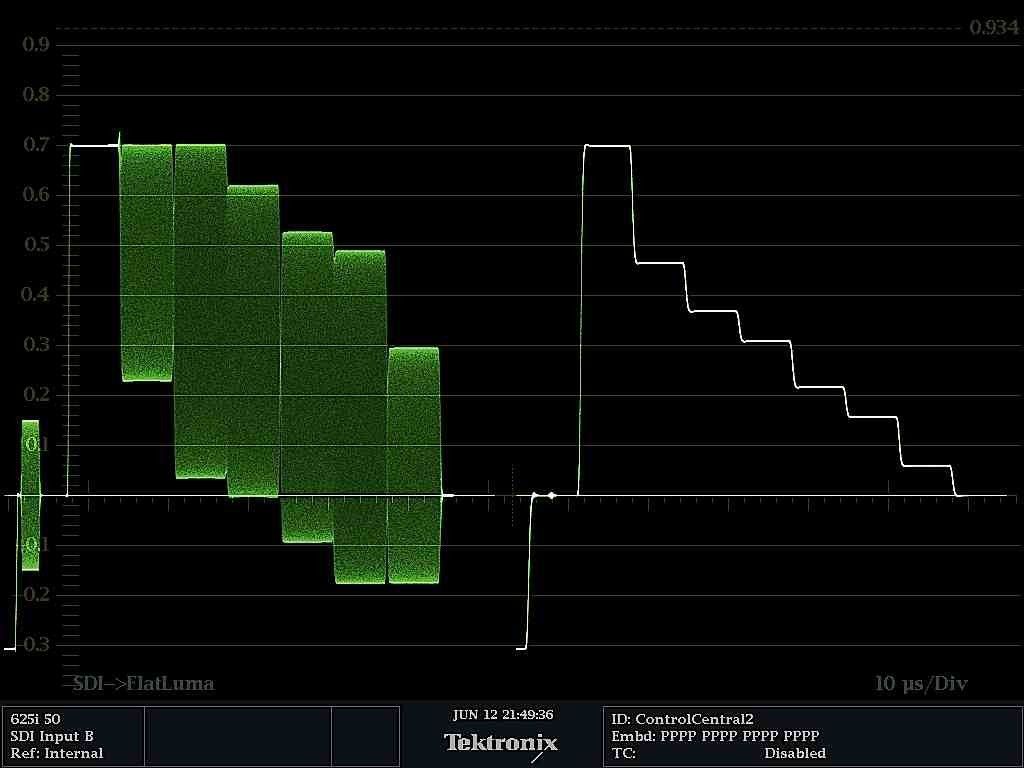Click the diagonal tick mark under Tektronix logo
The image size is (1024, 768).
(538, 757)
